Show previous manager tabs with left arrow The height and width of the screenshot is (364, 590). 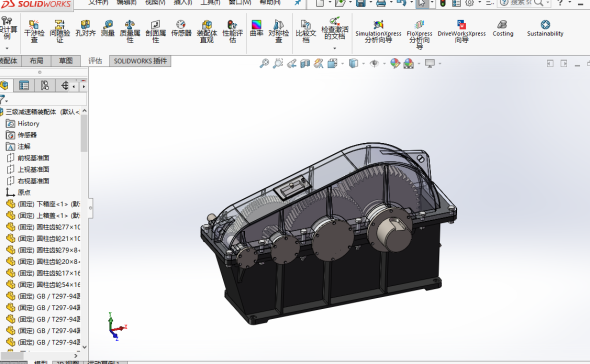pos(74,86)
